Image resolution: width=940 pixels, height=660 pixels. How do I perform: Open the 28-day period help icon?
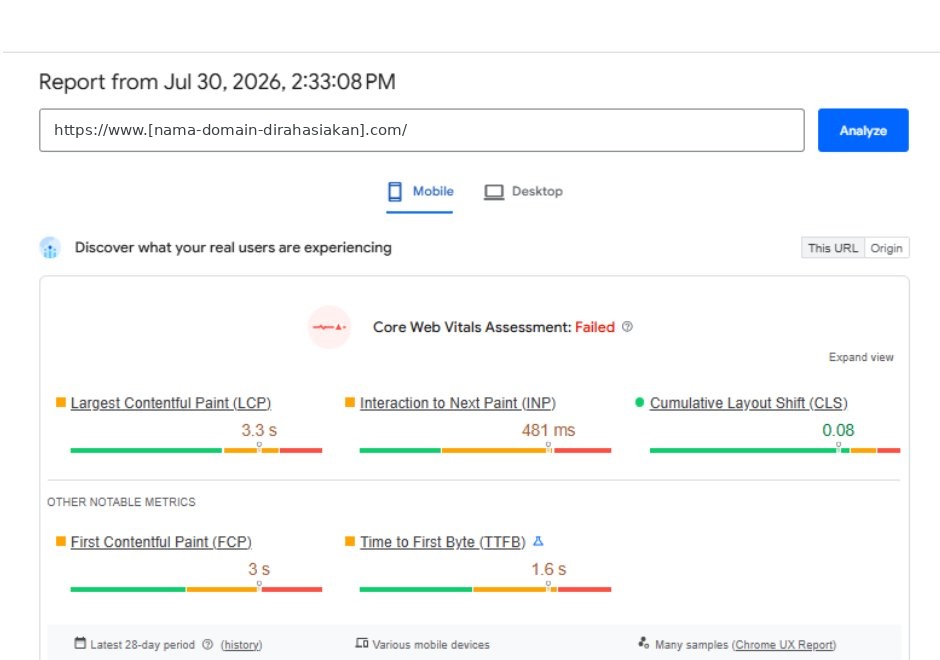[x=207, y=644]
